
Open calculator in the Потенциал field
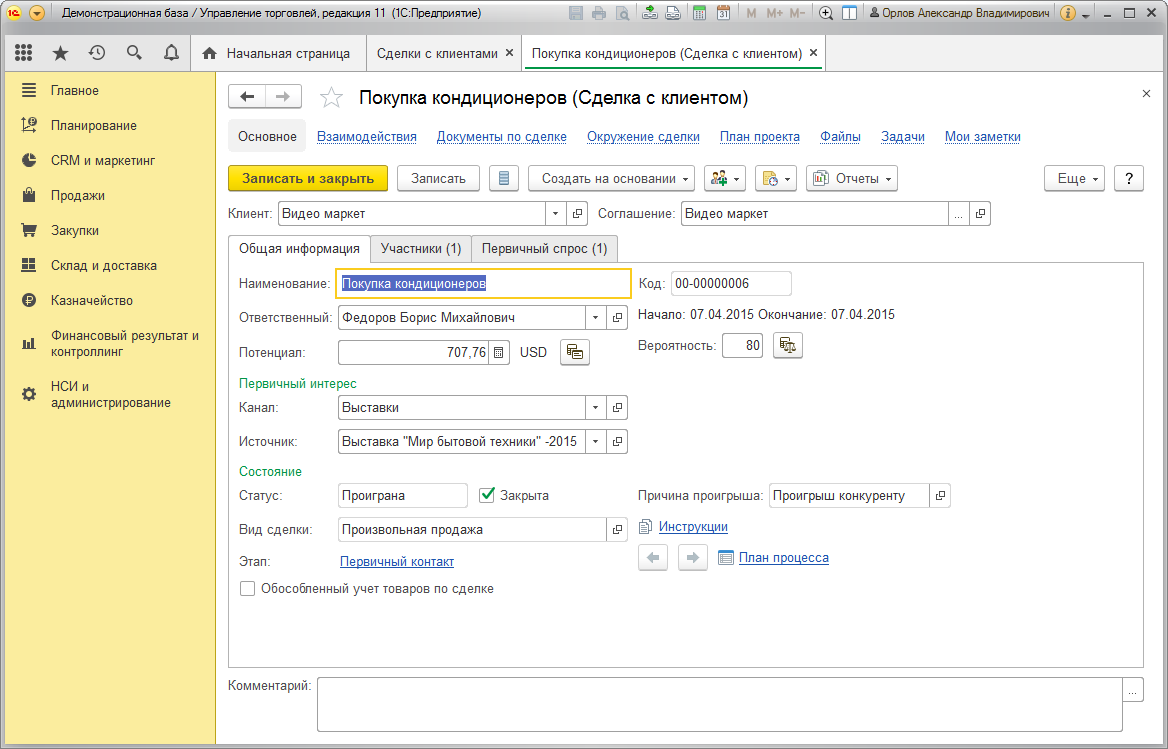[499, 353]
